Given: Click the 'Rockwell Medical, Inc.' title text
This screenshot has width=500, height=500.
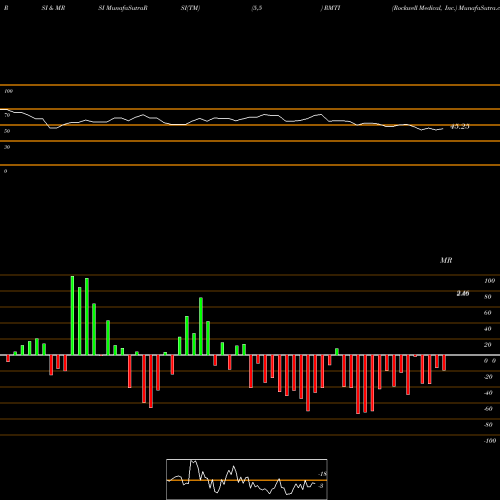Looking at the screenshot, I should [x=424, y=8].
